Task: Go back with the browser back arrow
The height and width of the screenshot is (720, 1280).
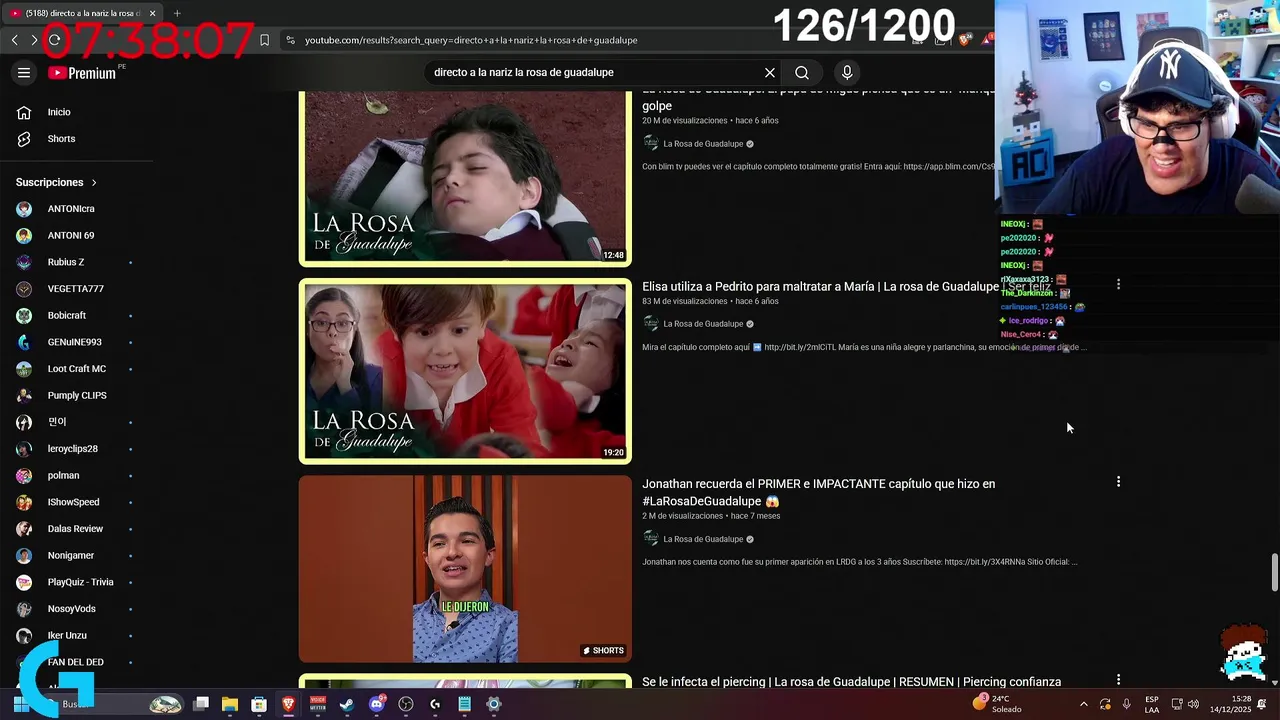Action: pos(14,40)
